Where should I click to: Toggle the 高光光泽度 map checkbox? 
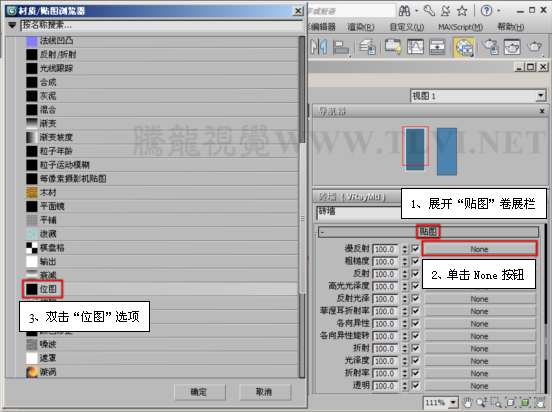click(415, 286)
